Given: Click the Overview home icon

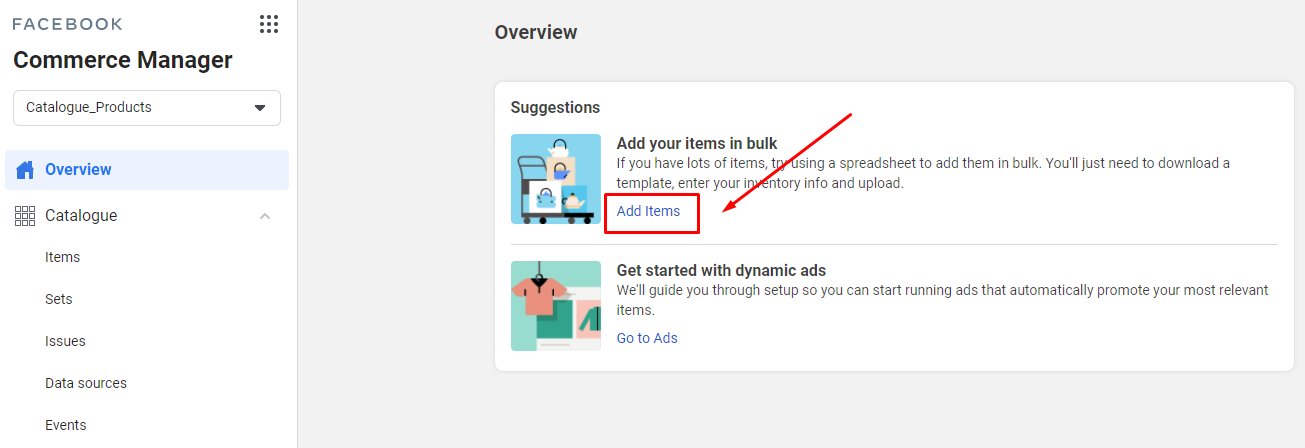Looking at the screenshot, I should [x=26, y=170].
